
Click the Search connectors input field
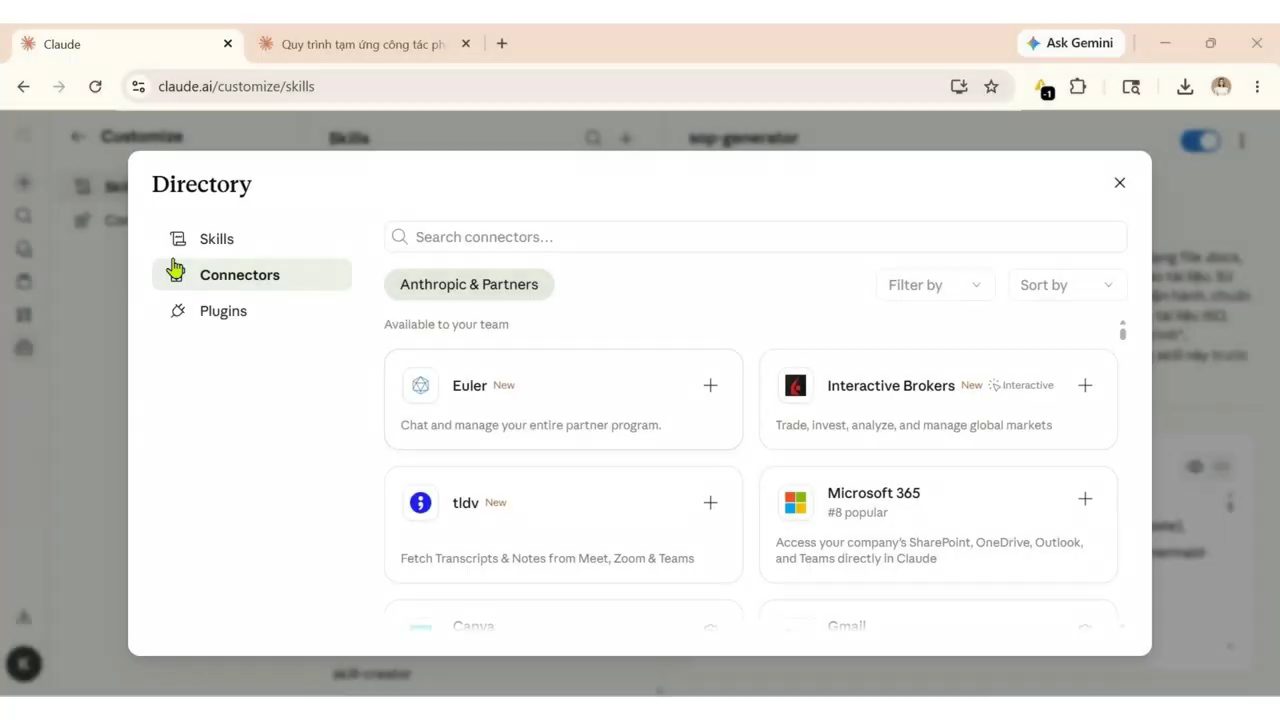(x=755, y=237)
